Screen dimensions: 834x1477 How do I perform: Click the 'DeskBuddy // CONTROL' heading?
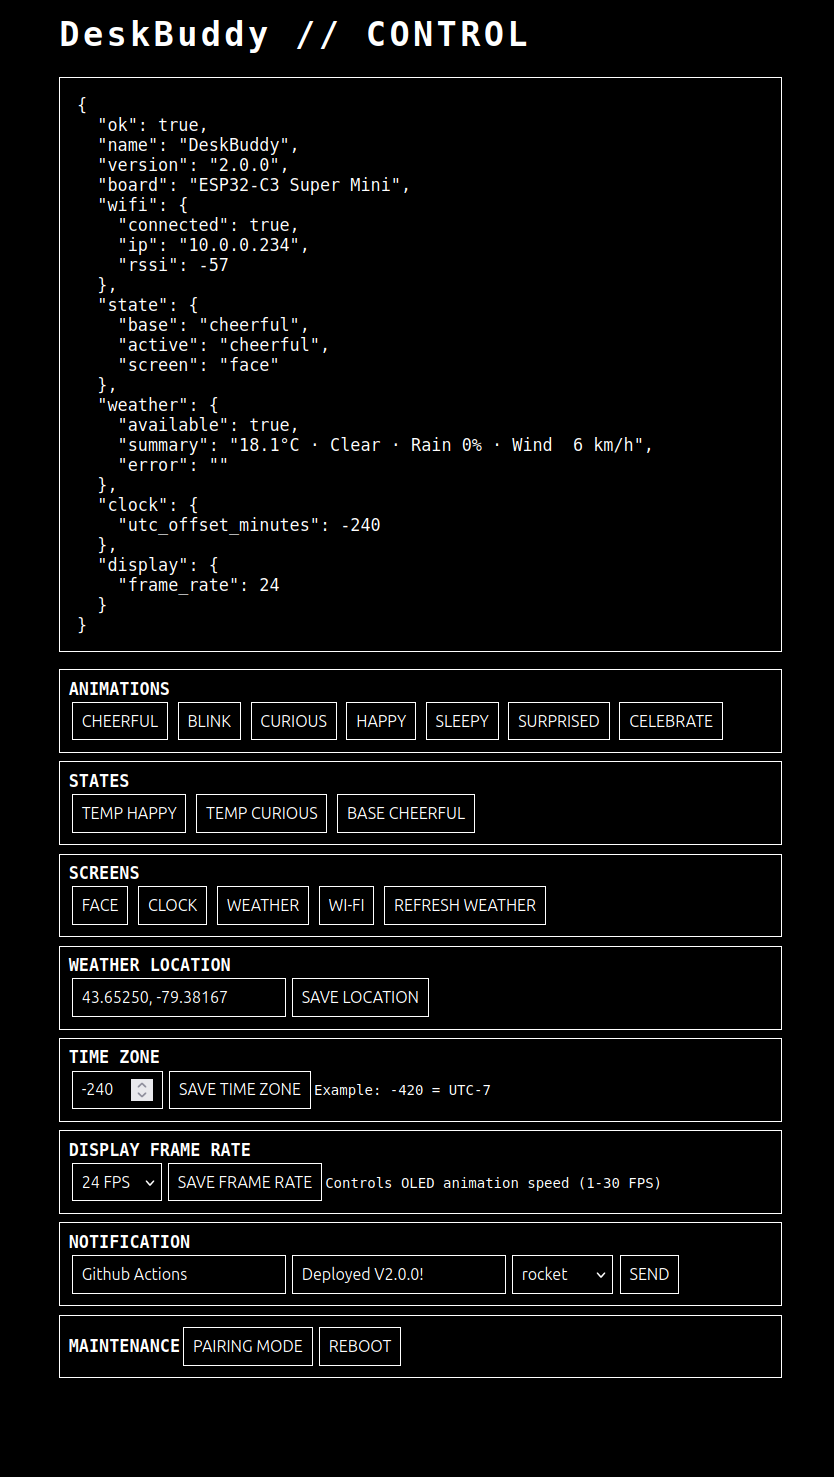pyautogui.click(x=294, y=34)
